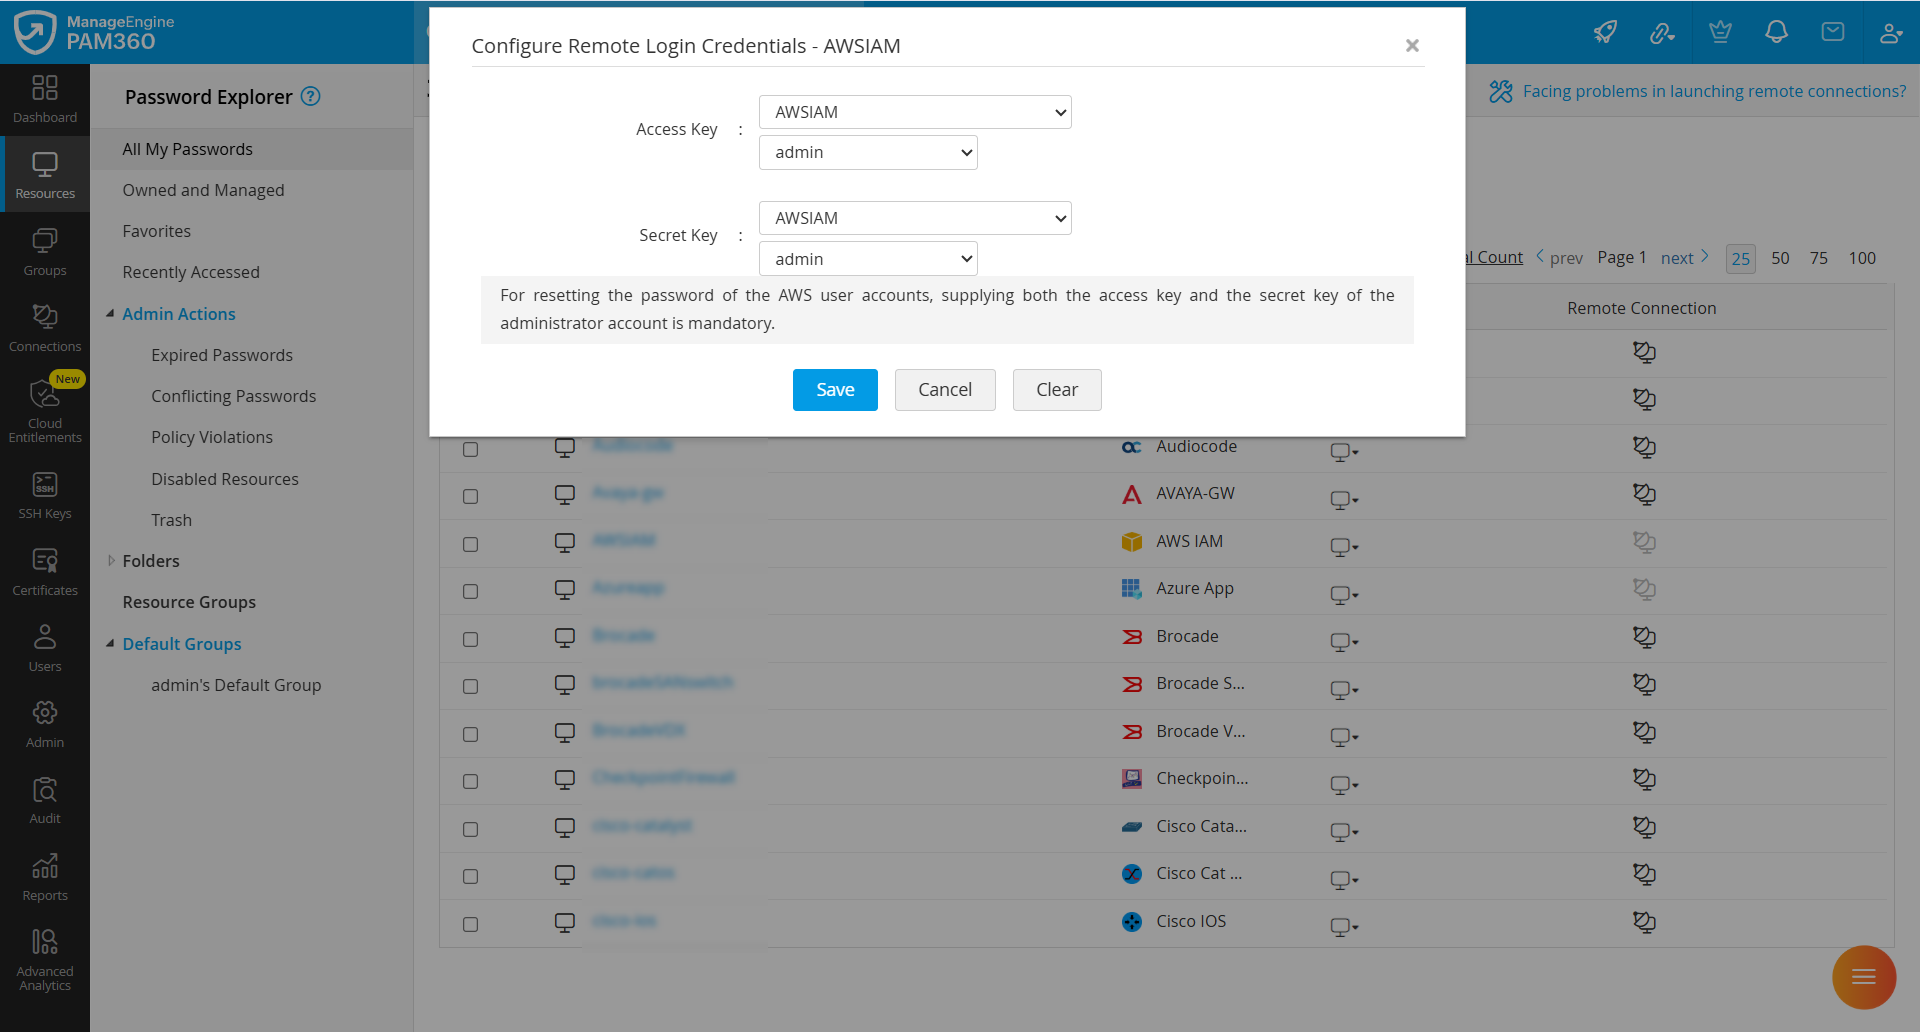Viewport: 1920px width, 1032px height.
Task: Select the Connections sidebar icon
Action: [45, 328]
